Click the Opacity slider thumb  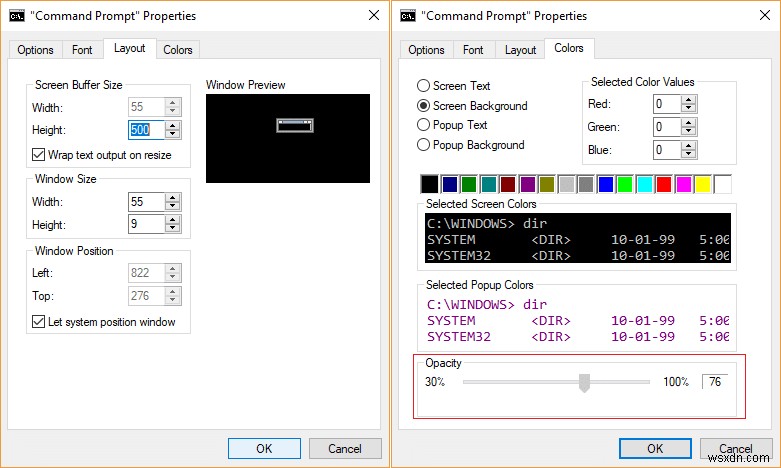pyautogui.click(x=585, y=382)
